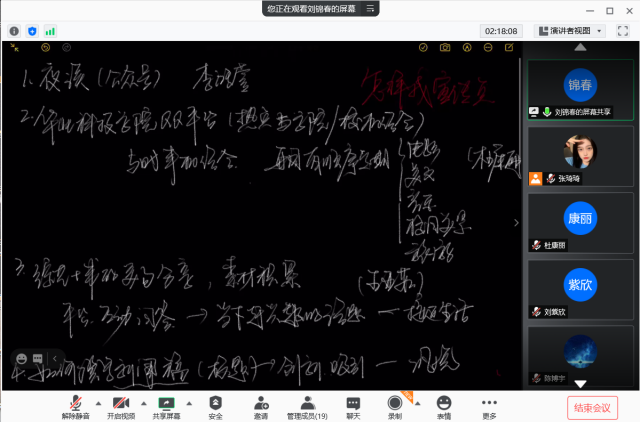Image resolution: width=640 pixels, height=422 pixels.
Task: Click the muted mic icon beside 刘紫欣
Action: pyautogui.click(x=536, y=312)
